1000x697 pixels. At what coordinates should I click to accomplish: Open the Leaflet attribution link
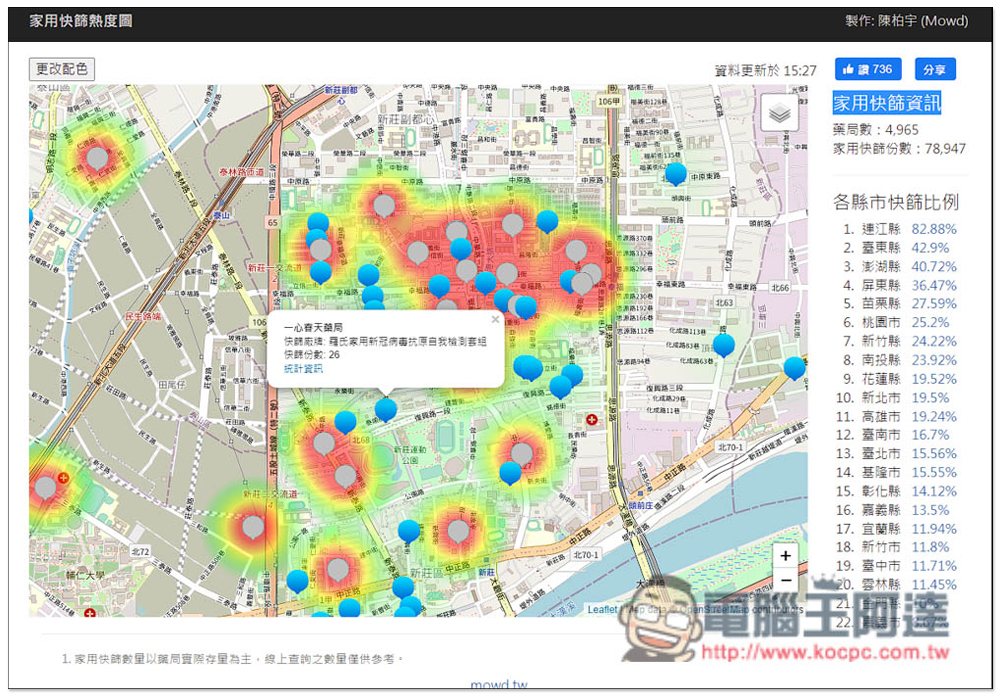pos(602,609)
